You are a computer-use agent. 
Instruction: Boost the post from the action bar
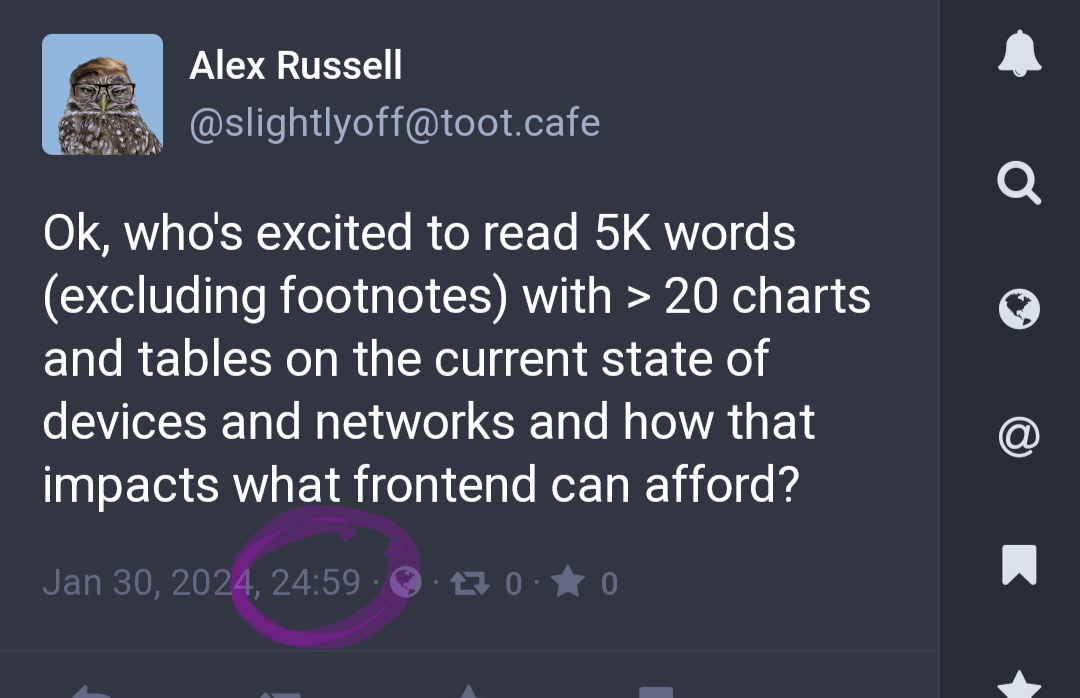pos(280,692)
